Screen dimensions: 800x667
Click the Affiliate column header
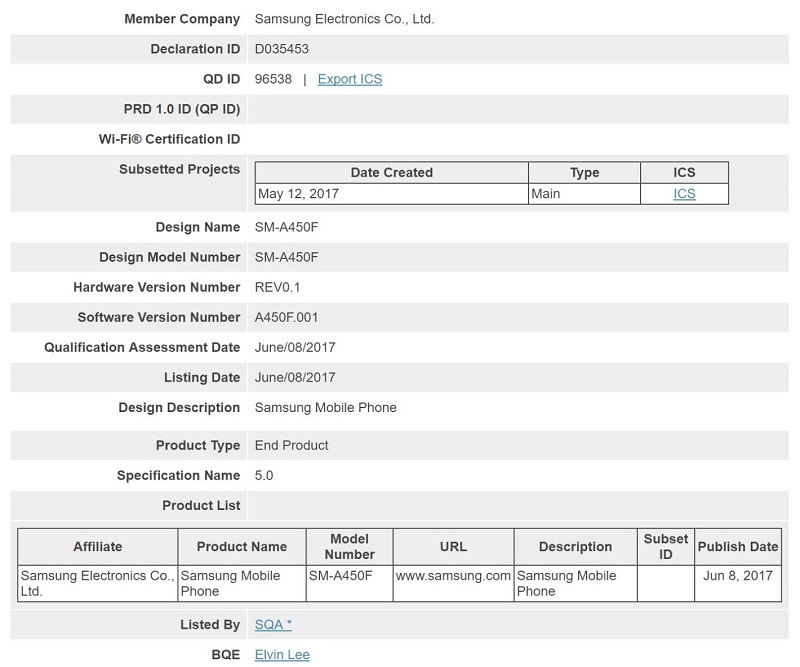(x=97, y=547)
